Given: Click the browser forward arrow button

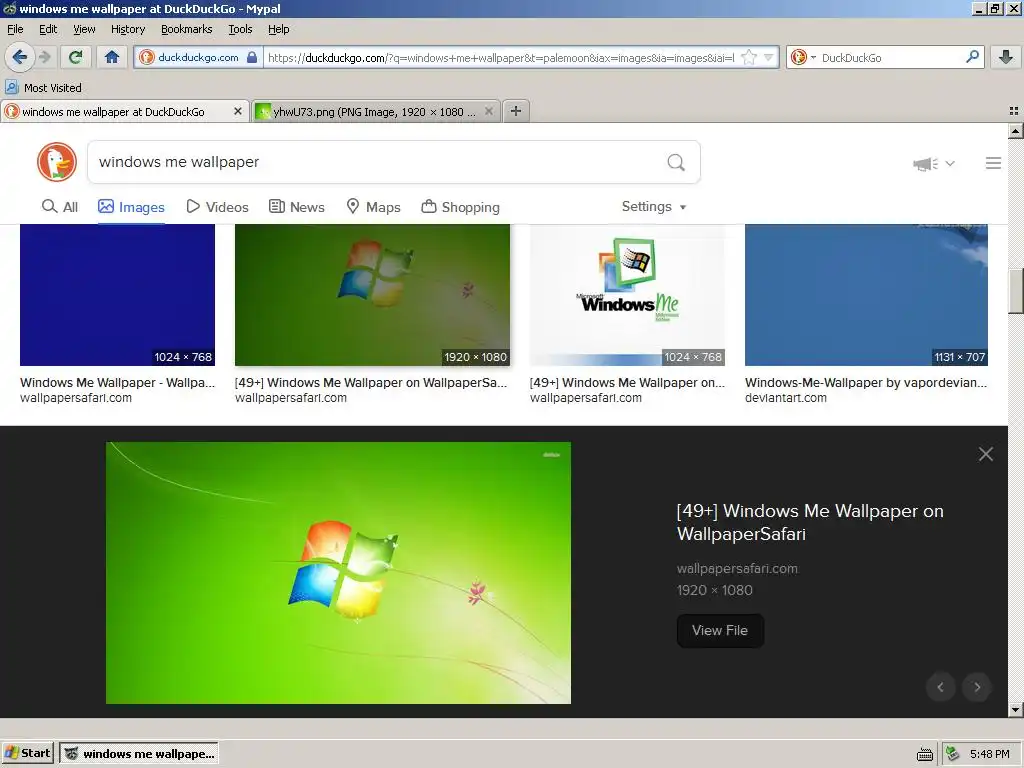Looking at the screenshot, I should 44,57.
